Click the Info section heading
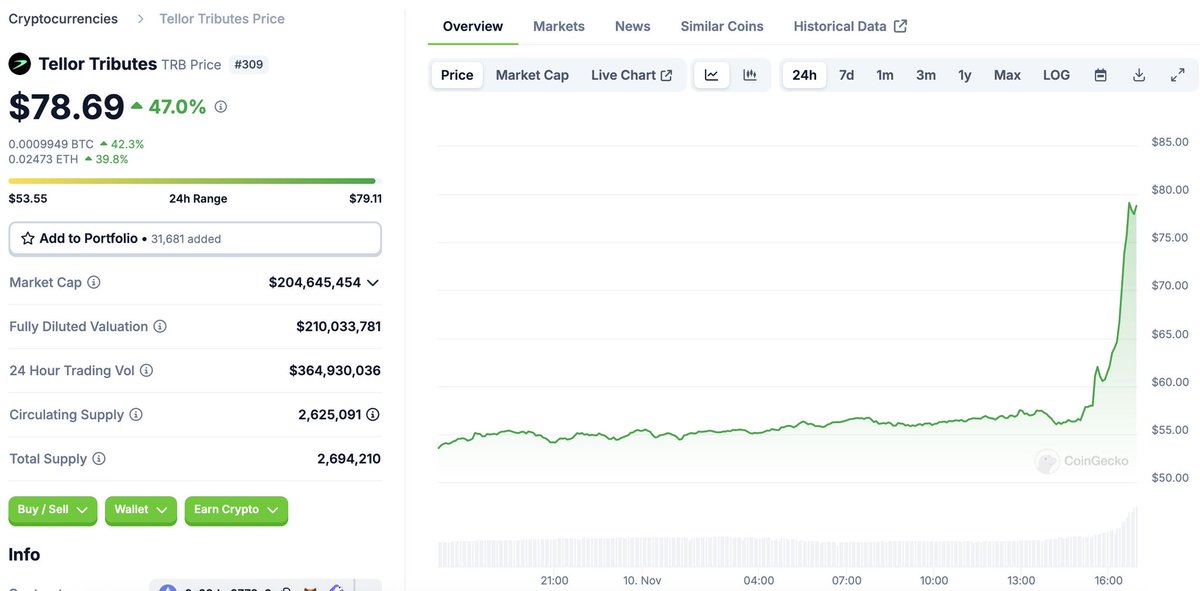This screenshot has width=1200, height=591. point(24,554)
